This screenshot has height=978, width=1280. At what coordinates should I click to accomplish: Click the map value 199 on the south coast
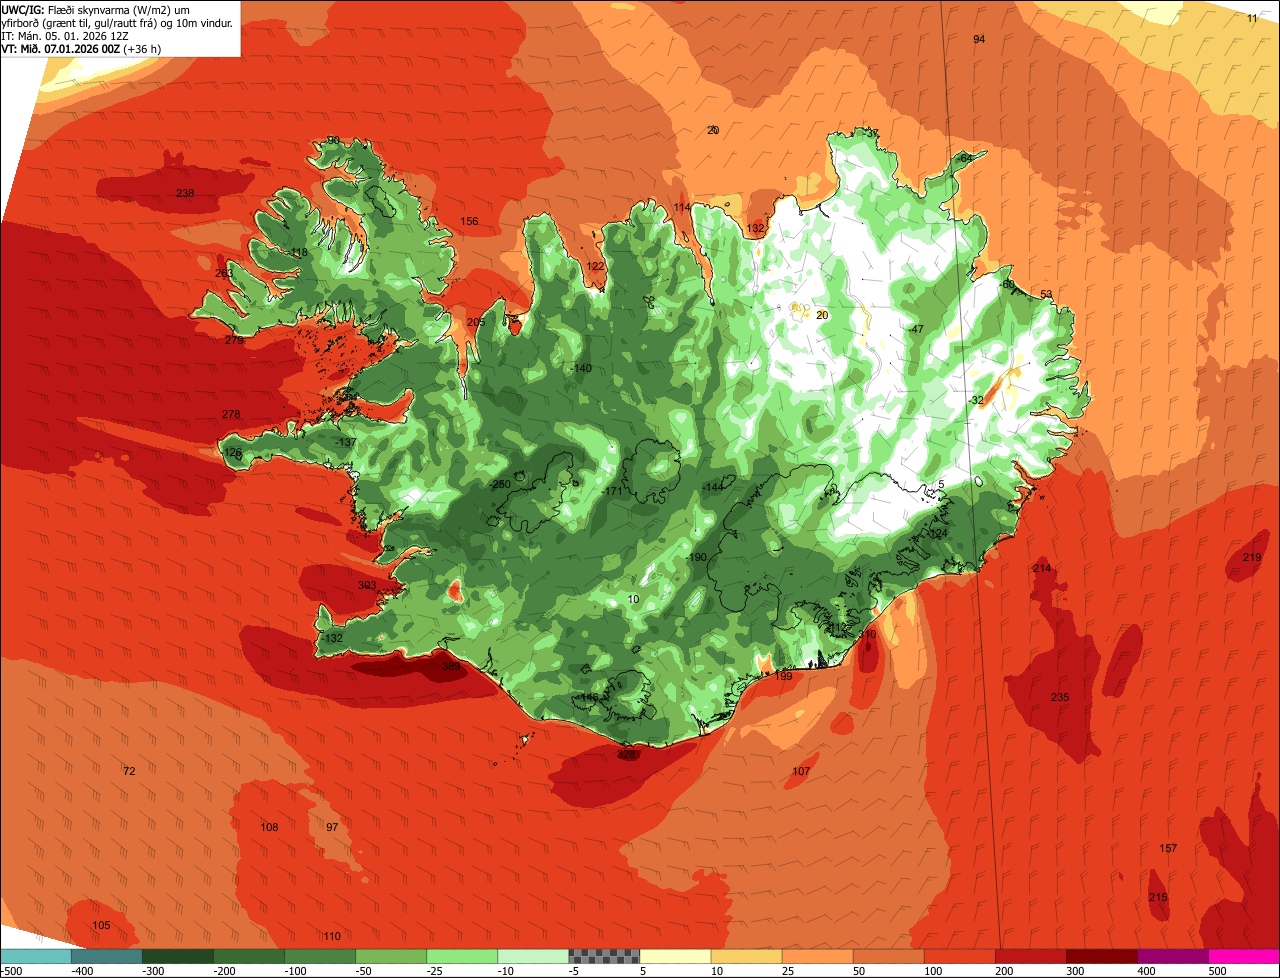pos(783,677)
